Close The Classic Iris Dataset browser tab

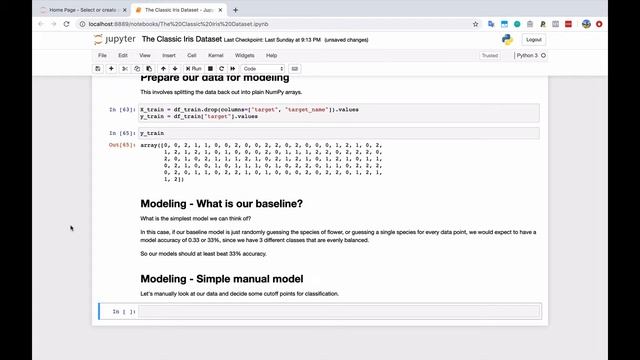pyautogui.click(x=220, y=10)
